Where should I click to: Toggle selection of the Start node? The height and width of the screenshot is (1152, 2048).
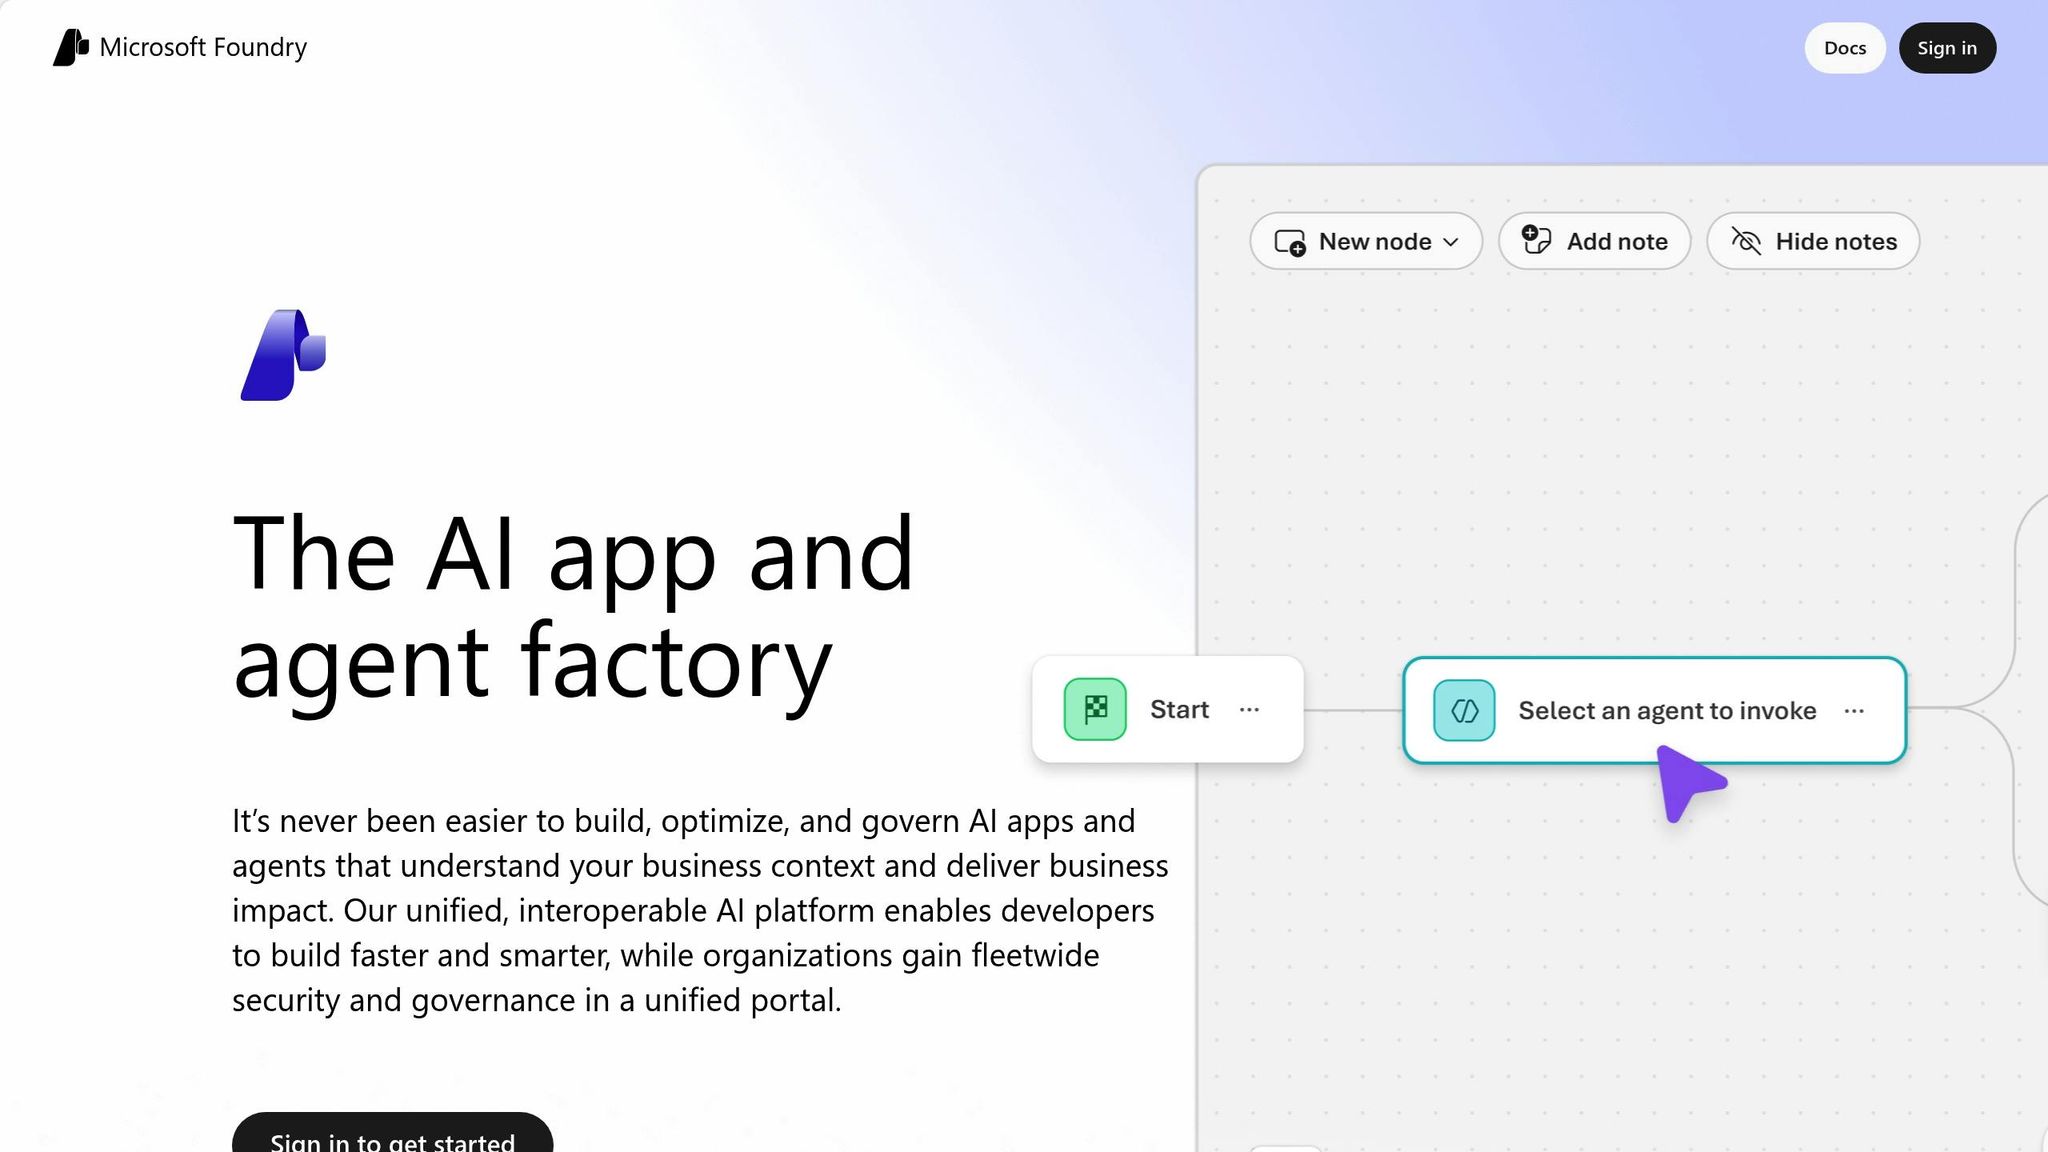(x=1167, y=709)
